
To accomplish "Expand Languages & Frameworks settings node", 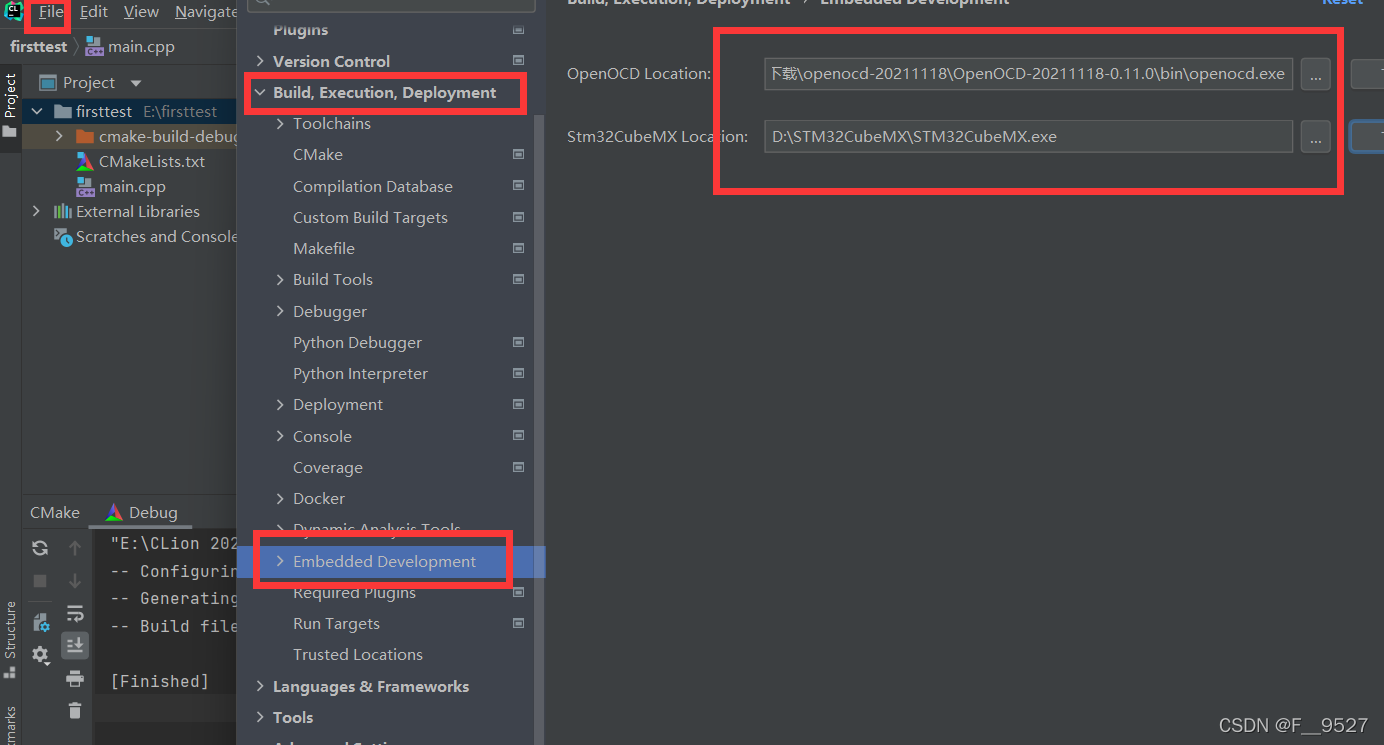I will (261, 686).
